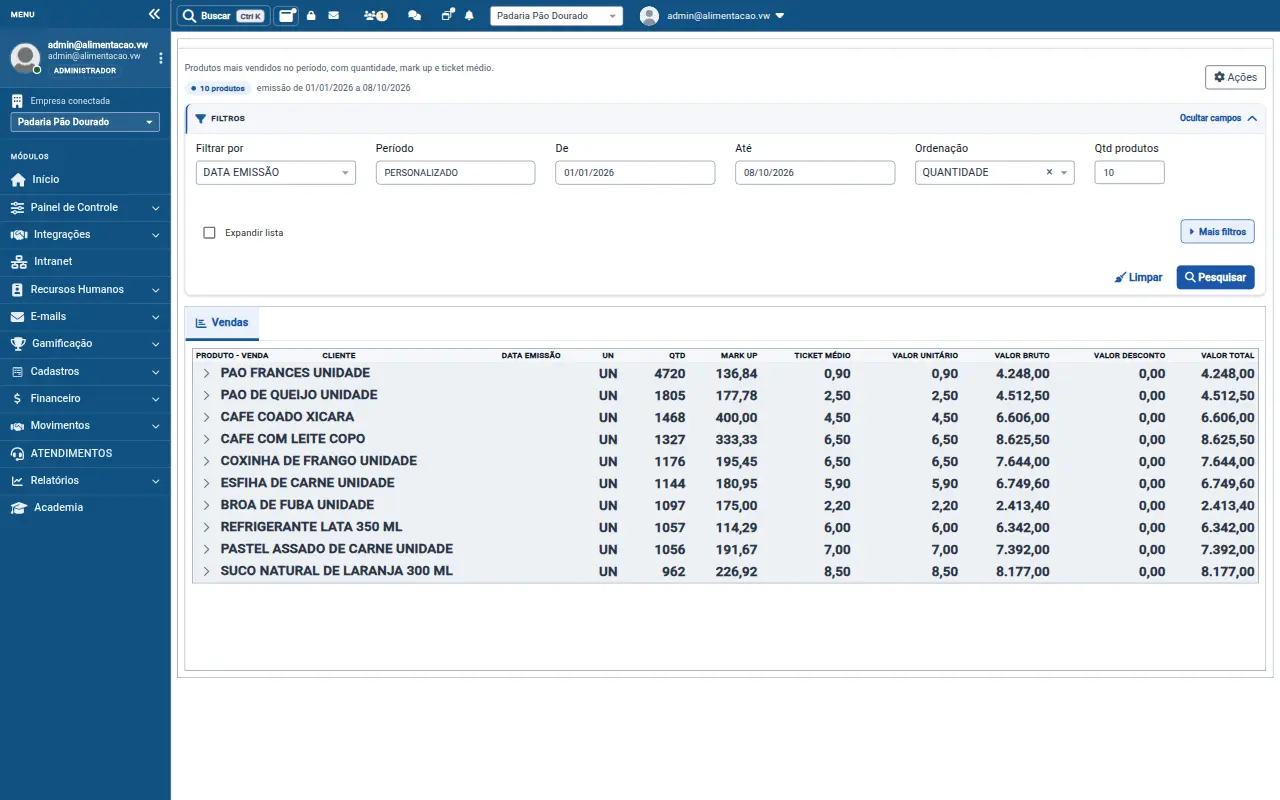Open the notifications bell icon
The width and height of the screenshot is (1280, 800).
tap(469, 16)
